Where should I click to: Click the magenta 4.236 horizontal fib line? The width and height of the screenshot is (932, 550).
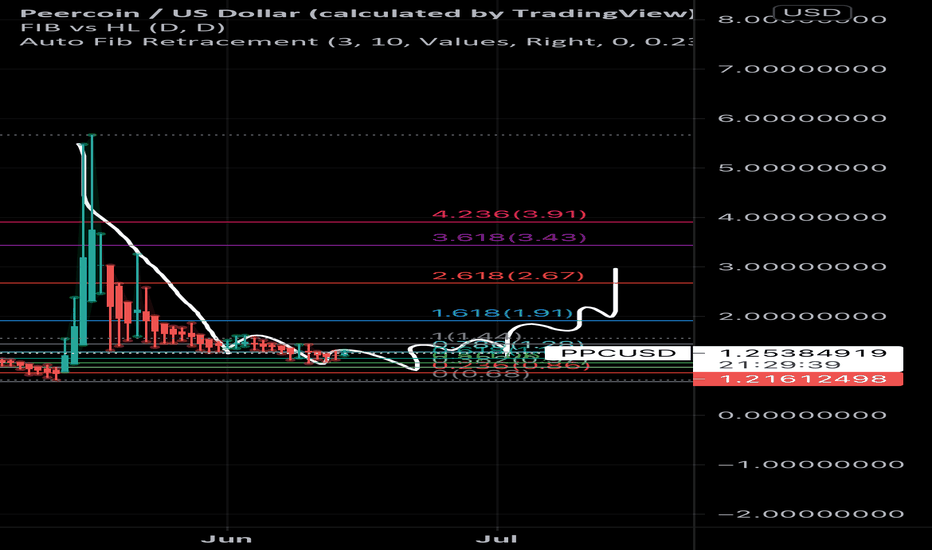pos(347,222)
